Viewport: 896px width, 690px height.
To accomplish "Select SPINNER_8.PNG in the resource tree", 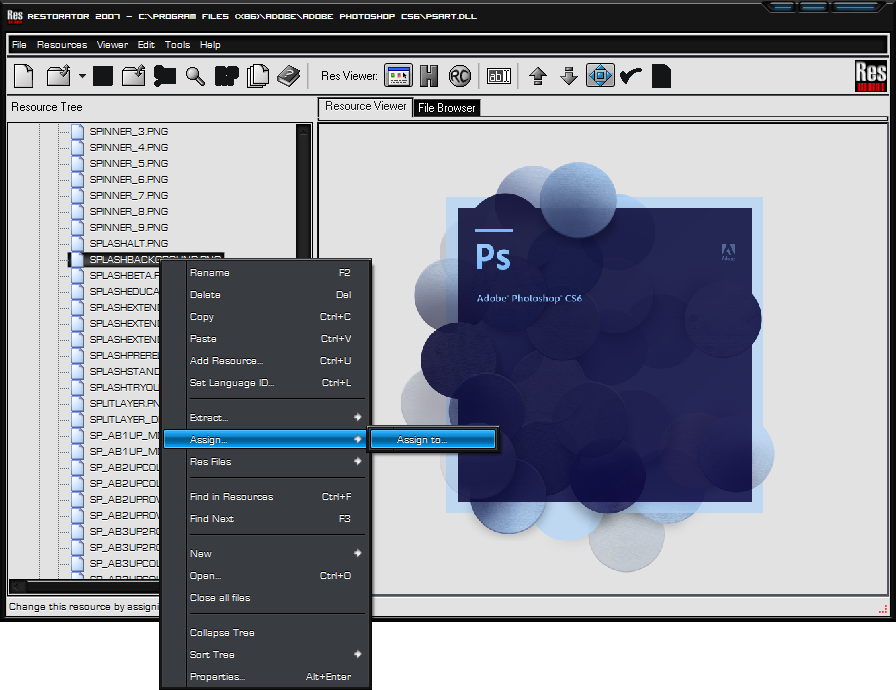I will (129, 211).
